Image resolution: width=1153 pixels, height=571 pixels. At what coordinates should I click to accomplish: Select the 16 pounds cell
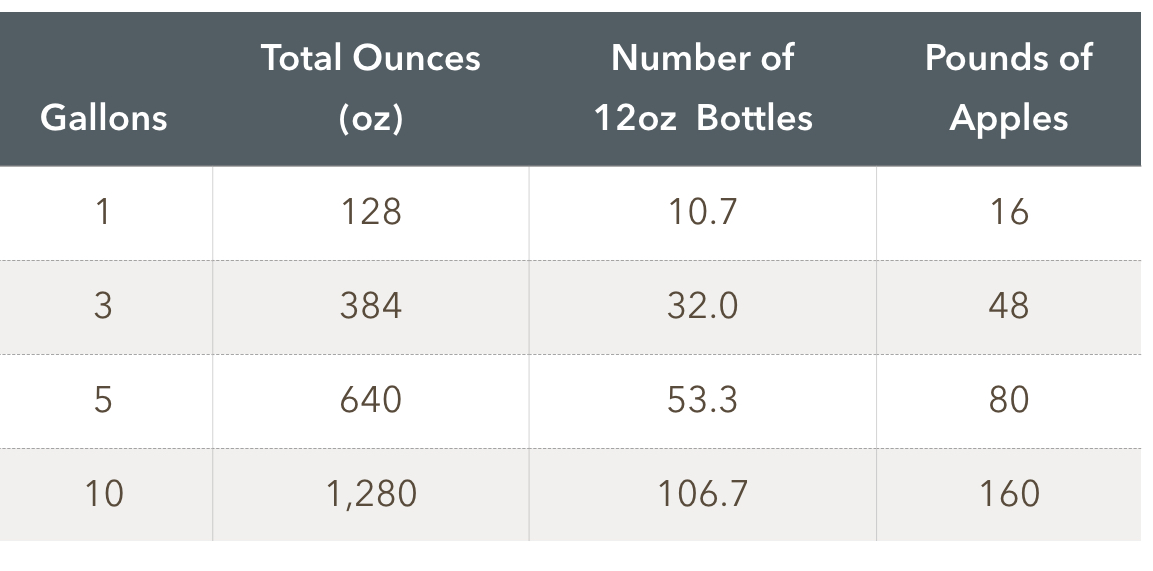[x=1008, y=212]
